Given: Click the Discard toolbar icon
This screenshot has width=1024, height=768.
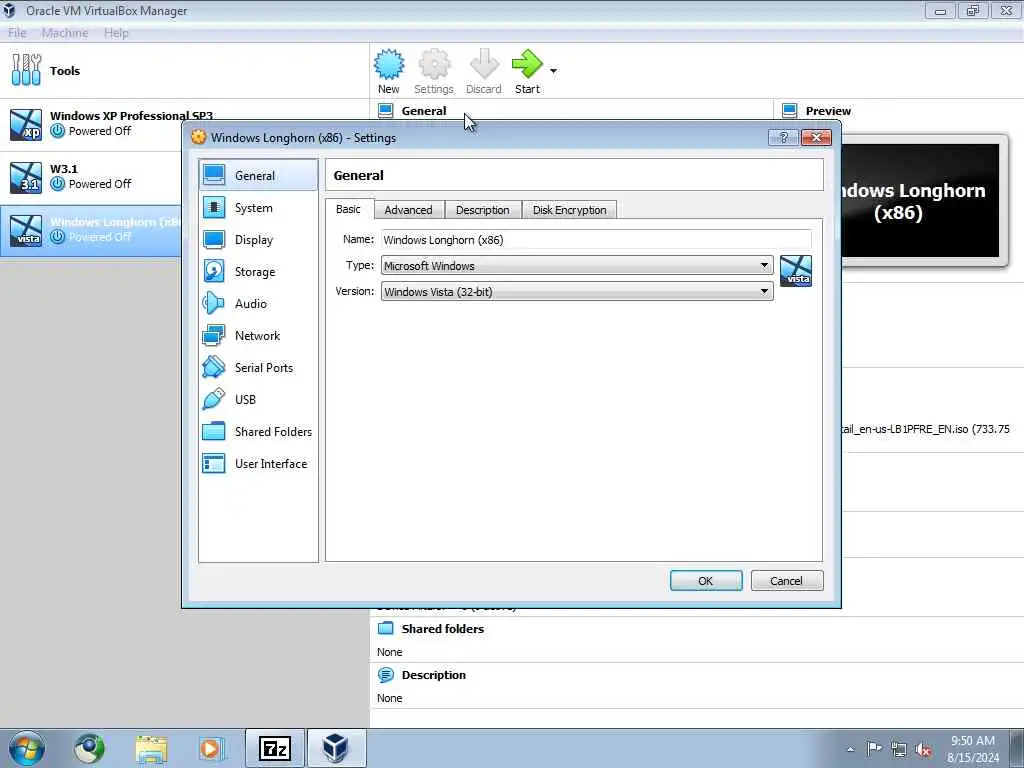Looking at the screenshot, I should pyautogui.click(x=484, y=65).
